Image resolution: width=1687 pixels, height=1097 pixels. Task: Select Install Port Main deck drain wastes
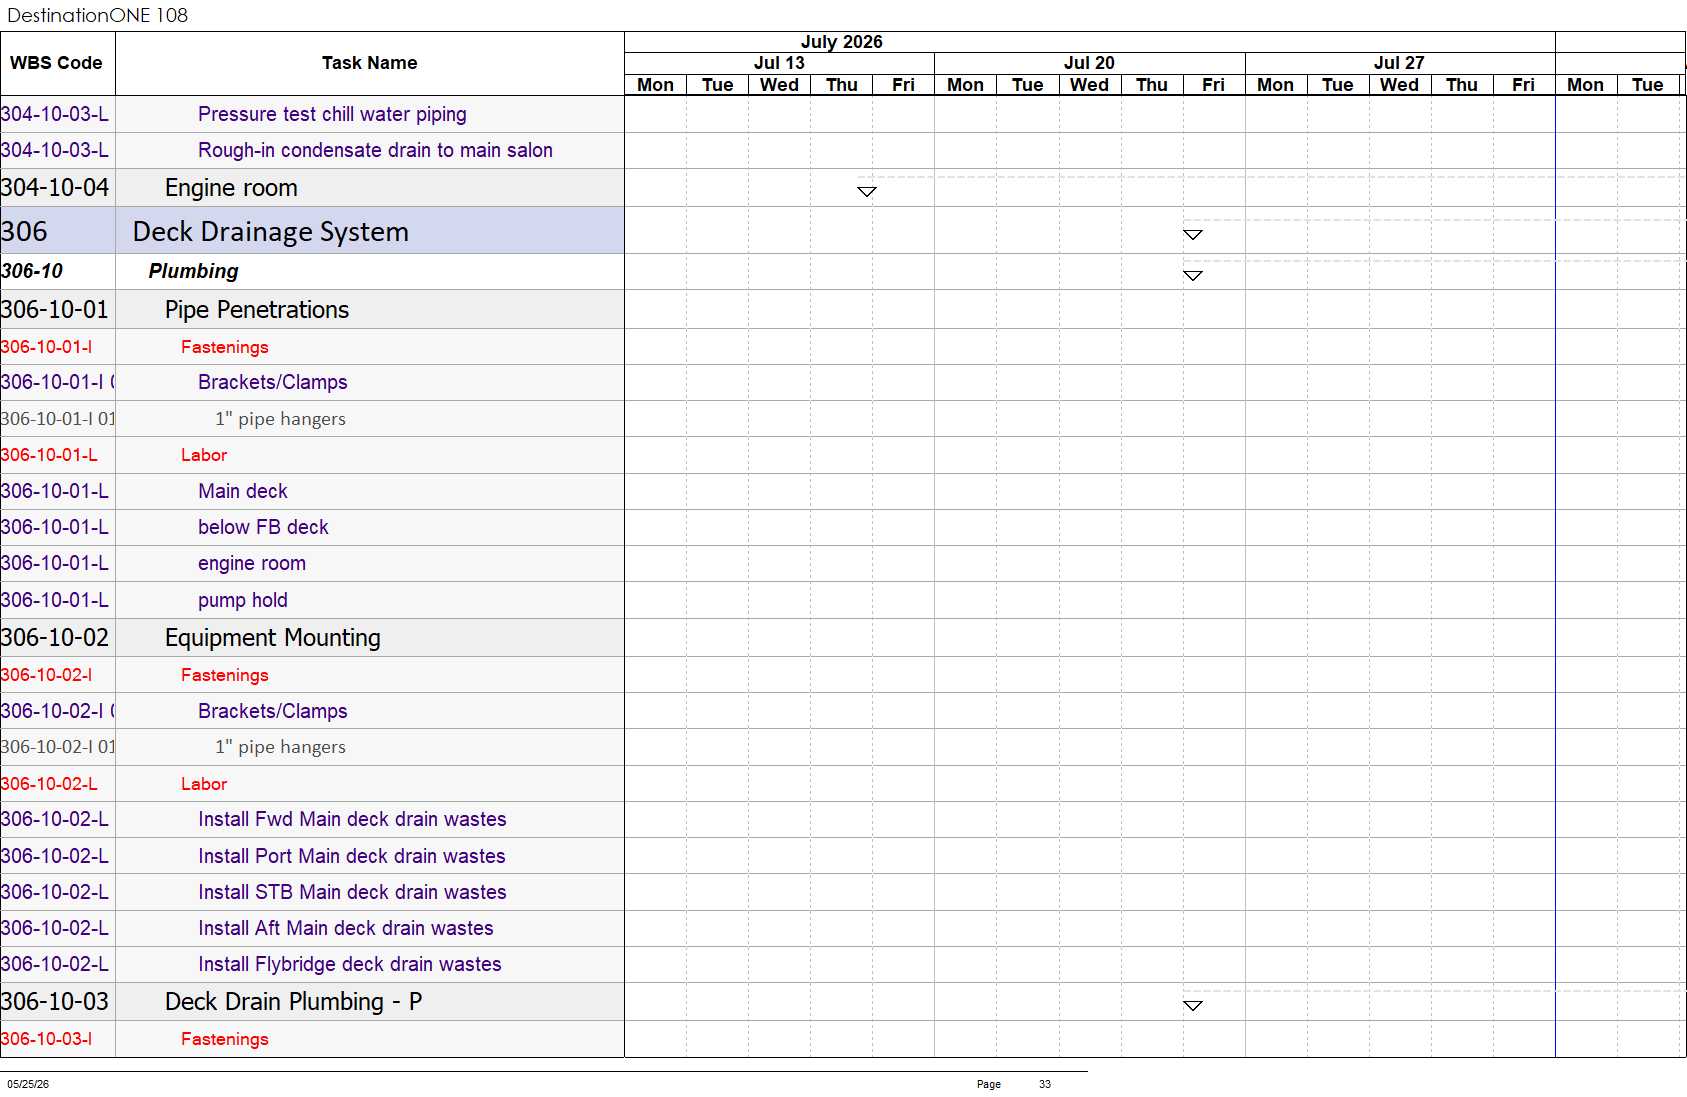coord(352,856)
